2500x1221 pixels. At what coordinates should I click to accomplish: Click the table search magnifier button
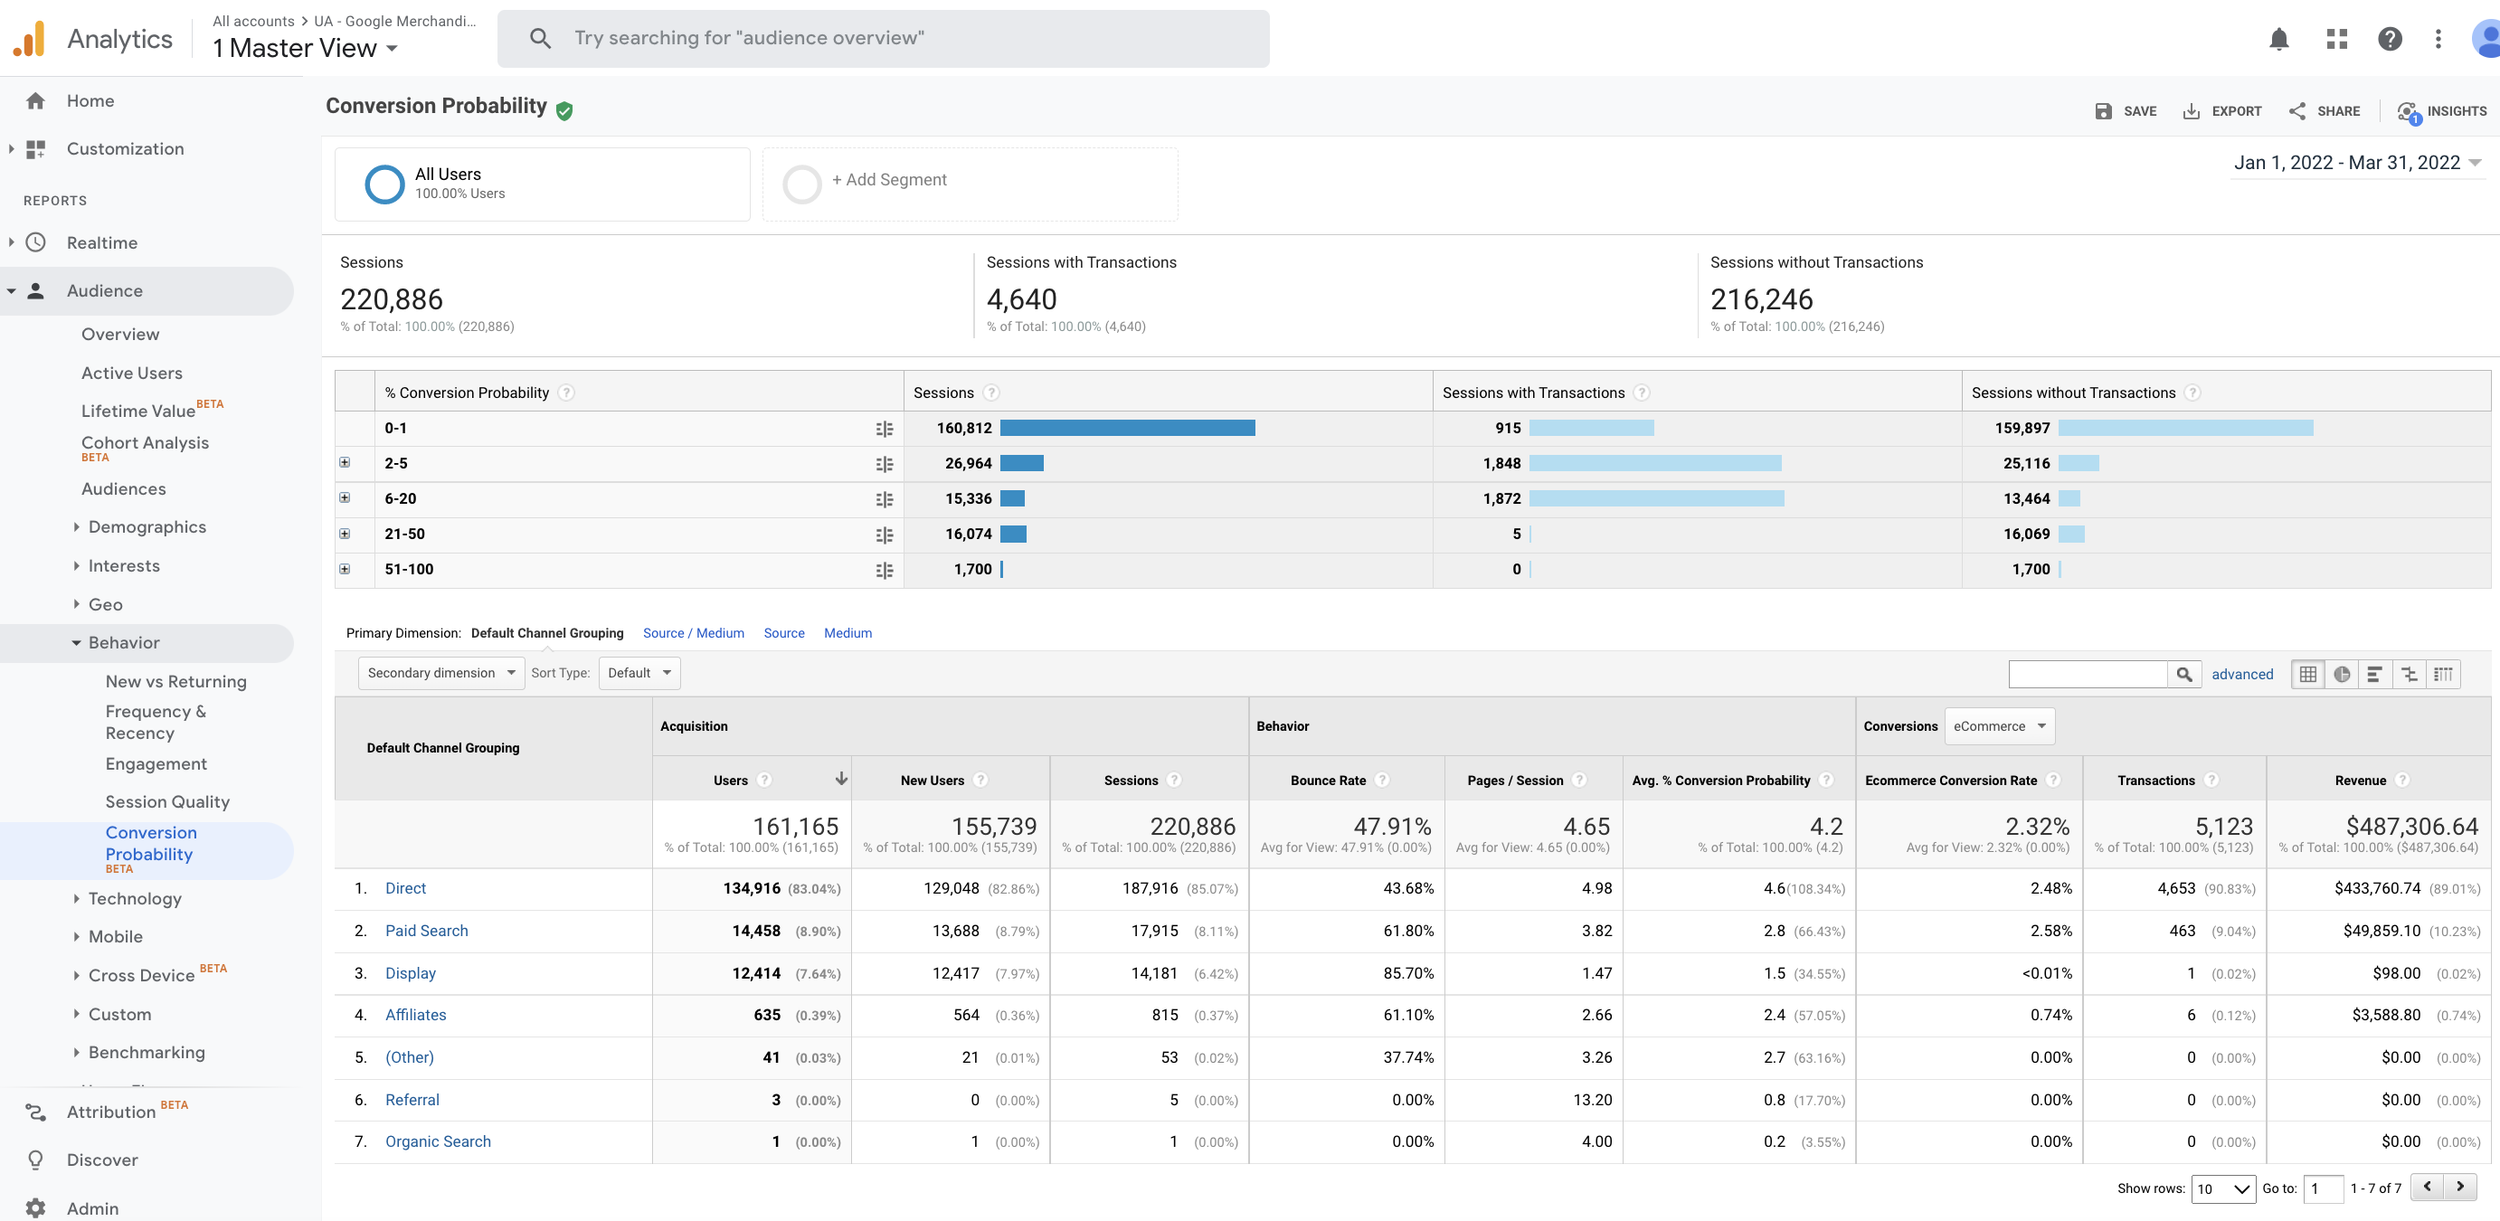point(2184,674)
